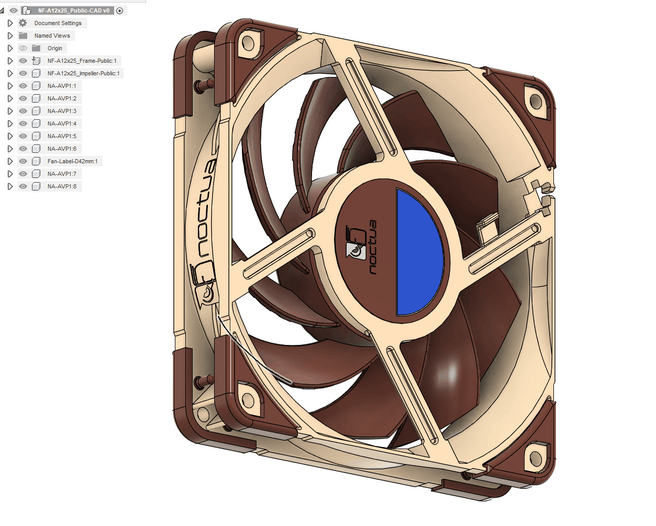Select the 'NA-AVP1:8' label

point(62,186)
